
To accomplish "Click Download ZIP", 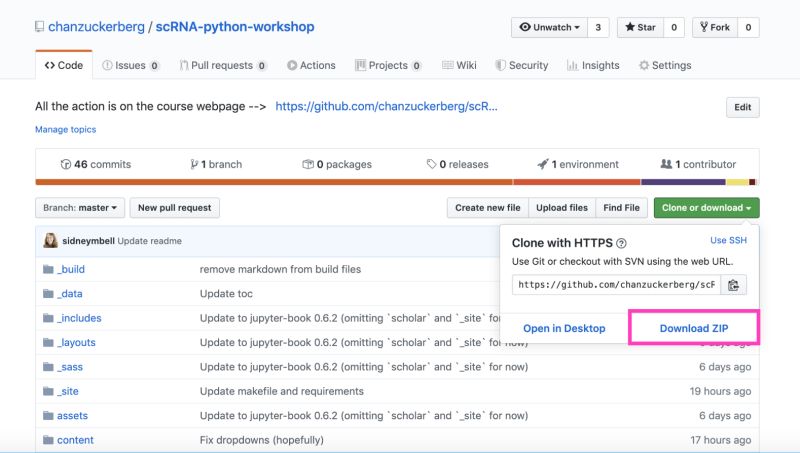I will [694, 329].
